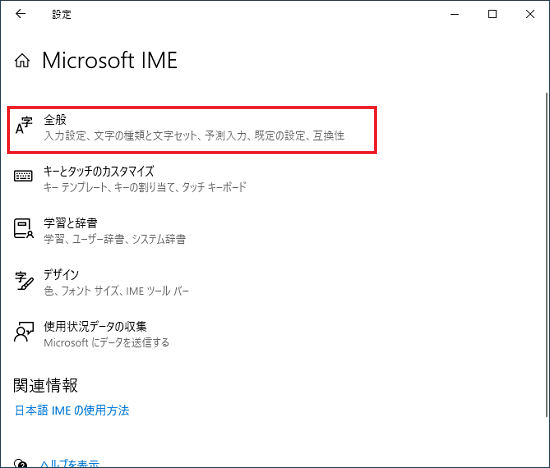The width and height of the screenshot is (550, 468).
Task: Click the brush icon for デザイン
Action: pos(24,281)
